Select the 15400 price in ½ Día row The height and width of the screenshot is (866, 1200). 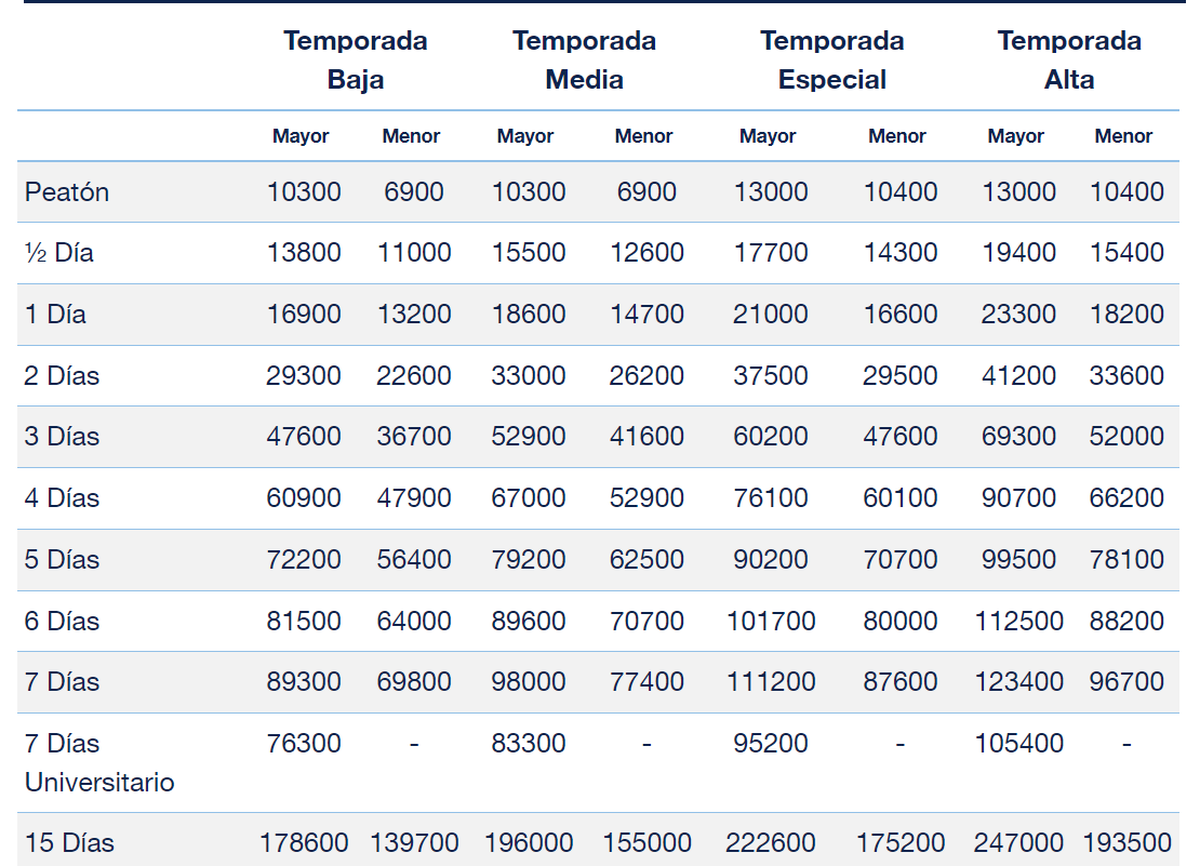click(x=1126, y=253)
